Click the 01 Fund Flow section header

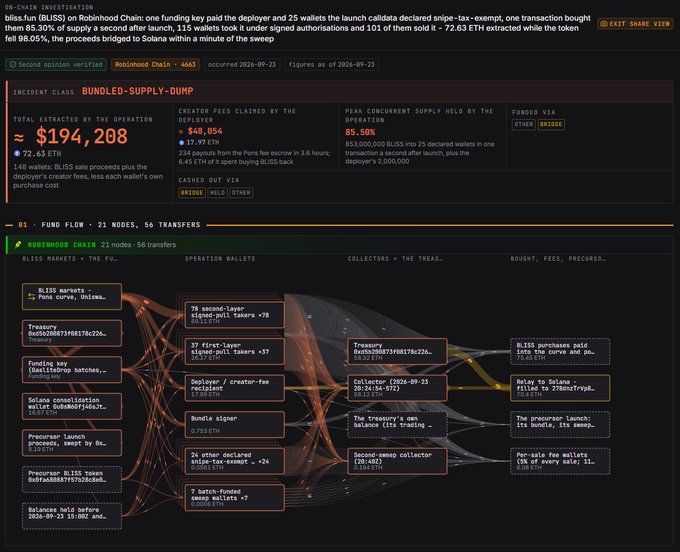pos(109,225)
